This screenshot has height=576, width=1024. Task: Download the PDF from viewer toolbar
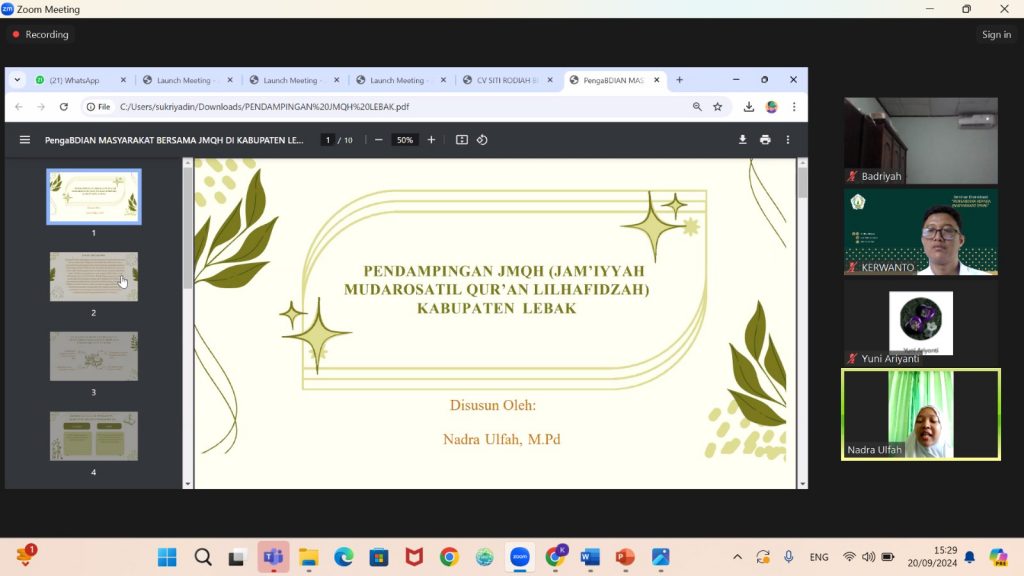click(x=742, y=140)
